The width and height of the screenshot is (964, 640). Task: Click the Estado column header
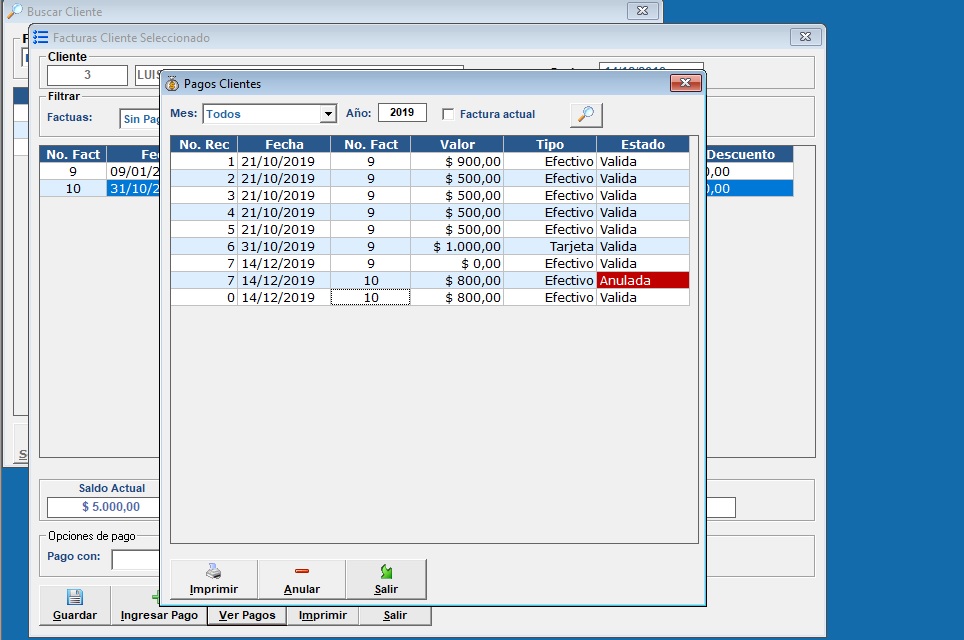click(642, 144)
